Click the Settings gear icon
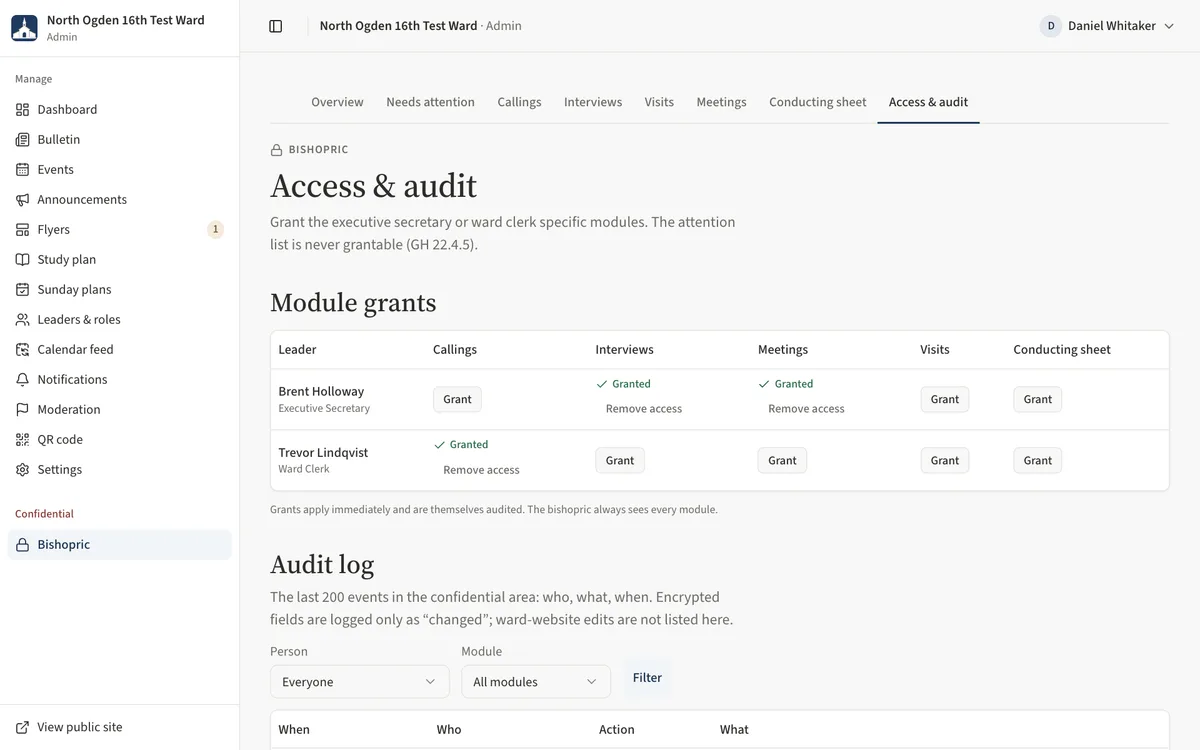The height and width of the screenshot is (750, 1200). [x=23, y=470]
